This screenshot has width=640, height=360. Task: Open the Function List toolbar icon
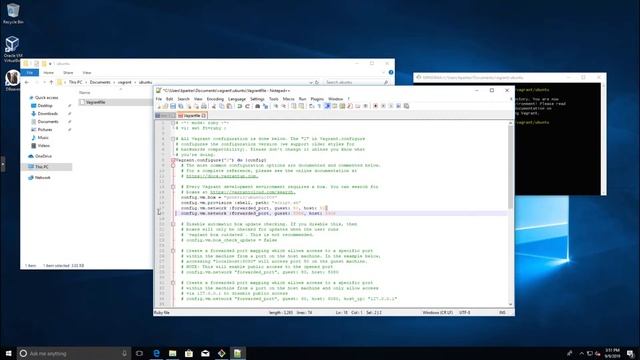click(350, 106)
